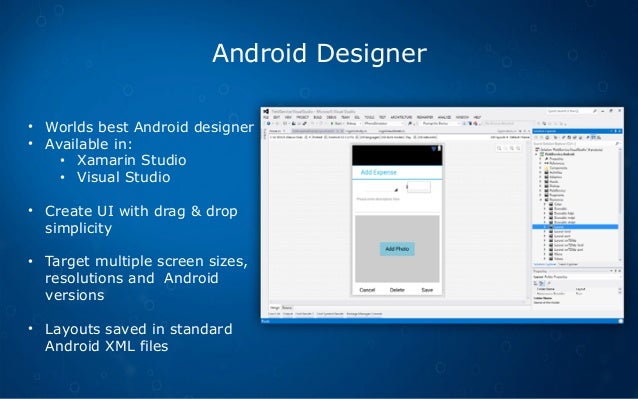This screenshot has width=638, height=399.
Task: Open the BUILD menu
Action: (x=318, y=117)
